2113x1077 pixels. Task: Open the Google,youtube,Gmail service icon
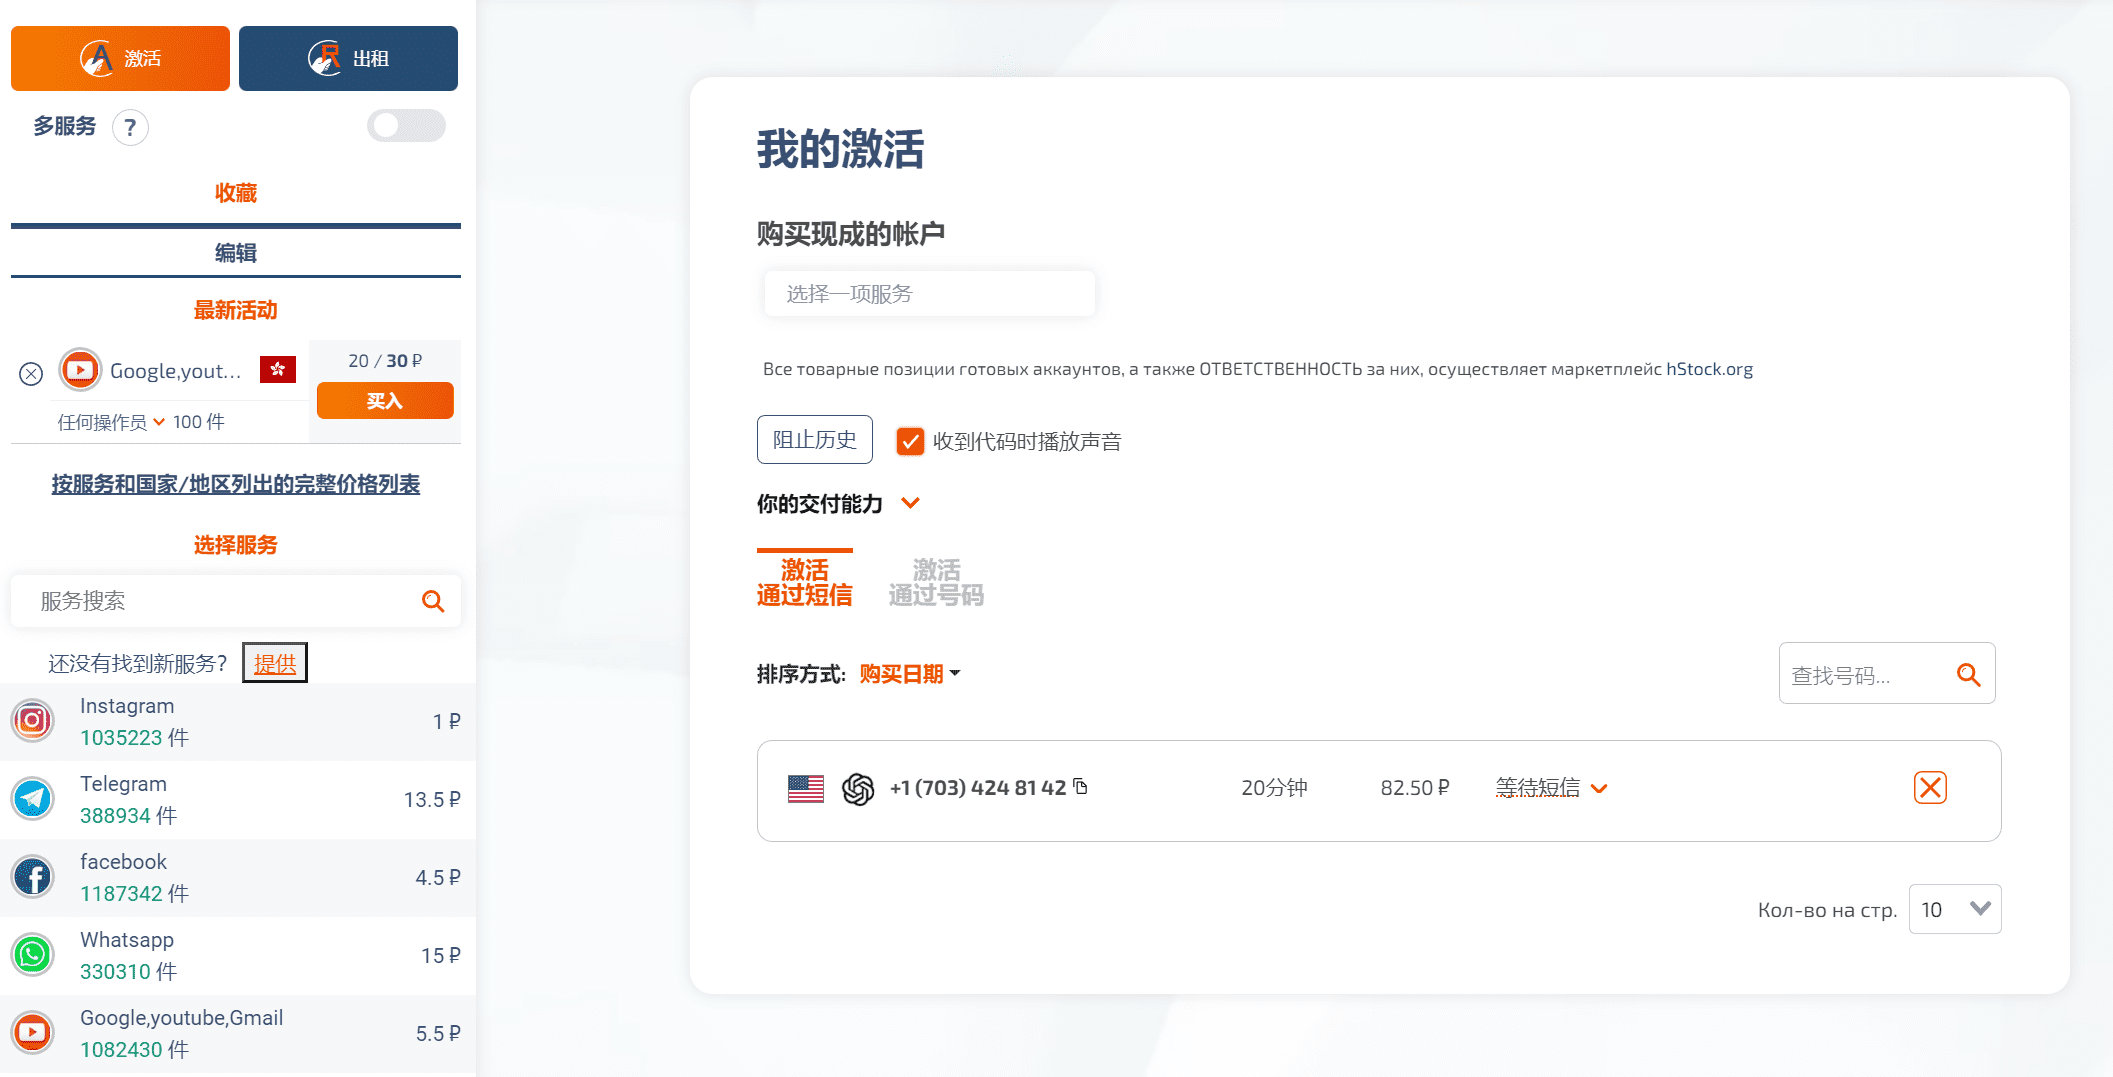(32, 1033)
